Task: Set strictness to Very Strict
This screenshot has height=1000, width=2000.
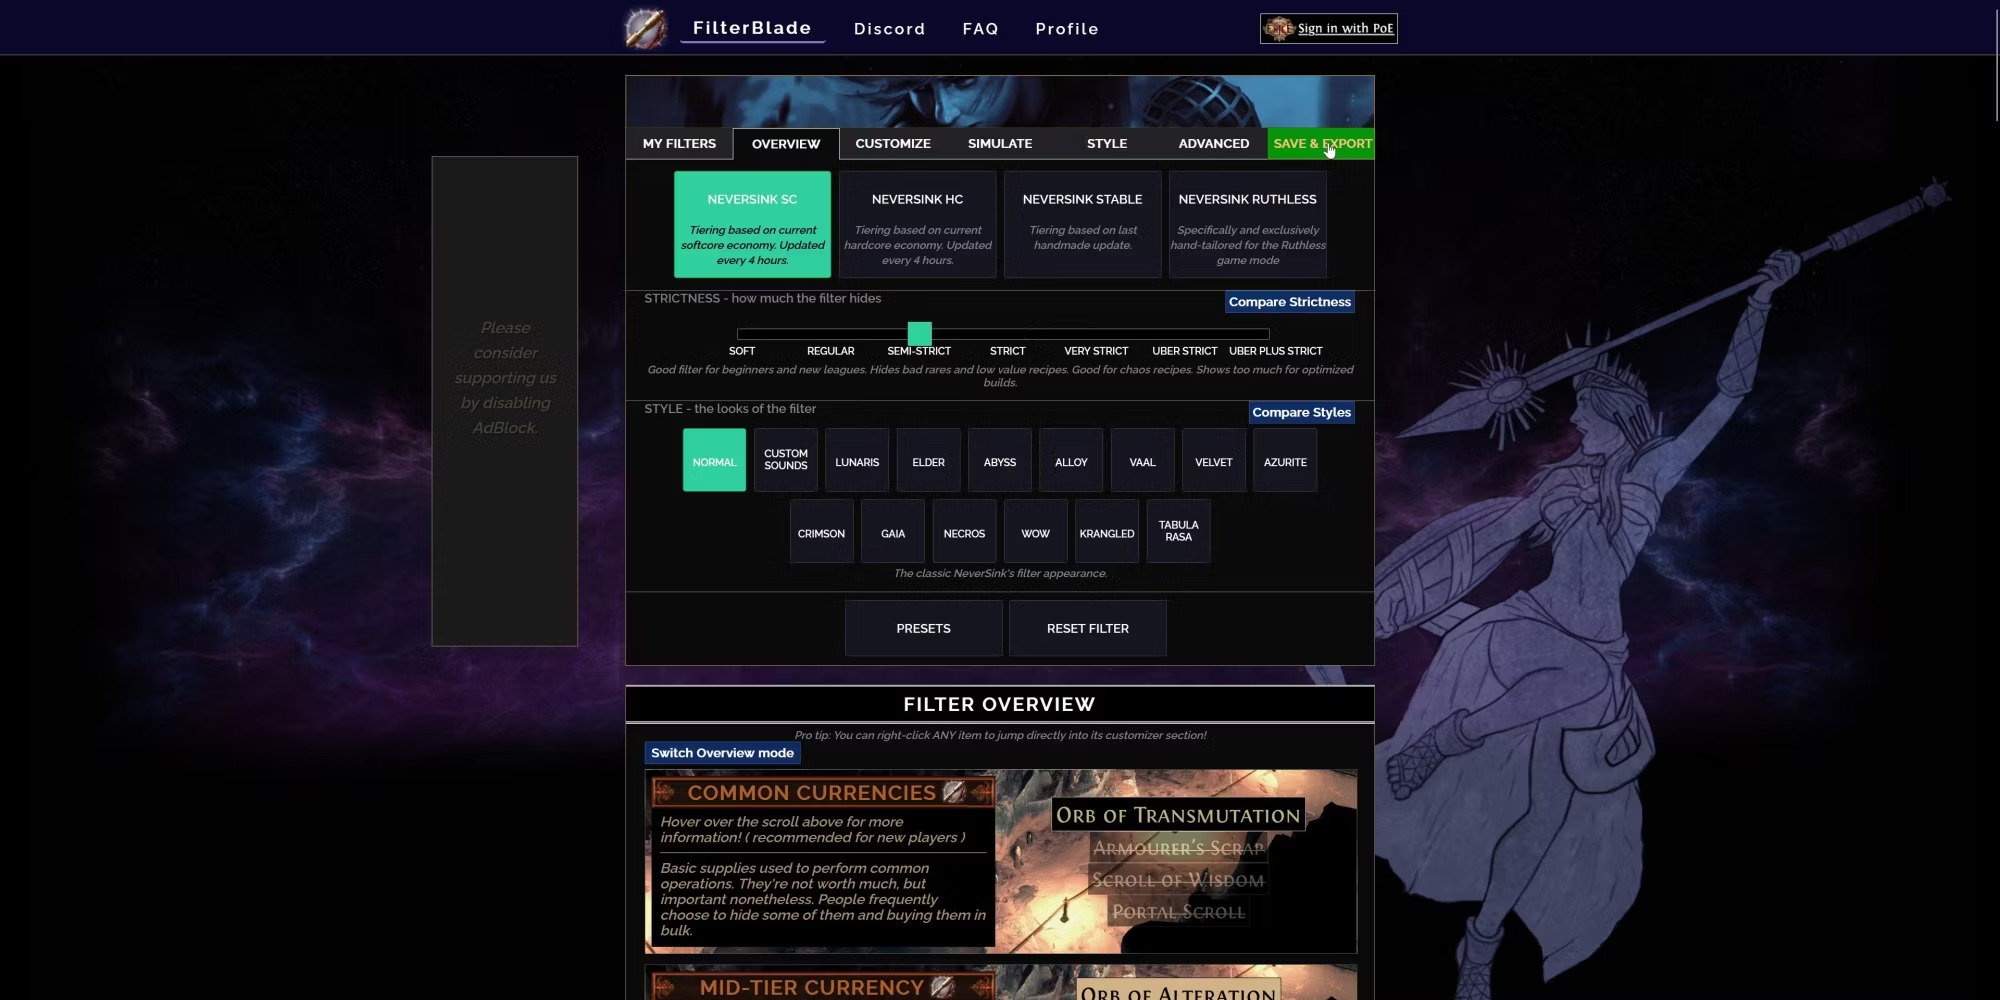Action: click(x=1096, y=351)
